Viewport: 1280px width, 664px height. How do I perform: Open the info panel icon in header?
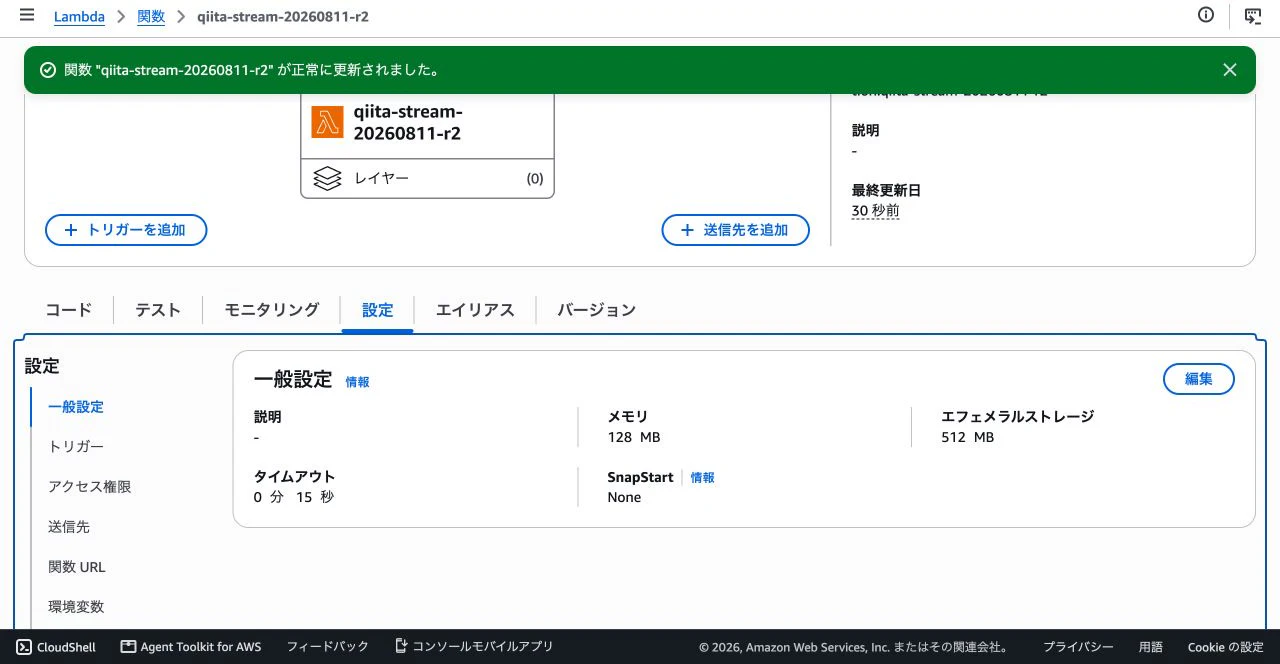coord(1206,15)
